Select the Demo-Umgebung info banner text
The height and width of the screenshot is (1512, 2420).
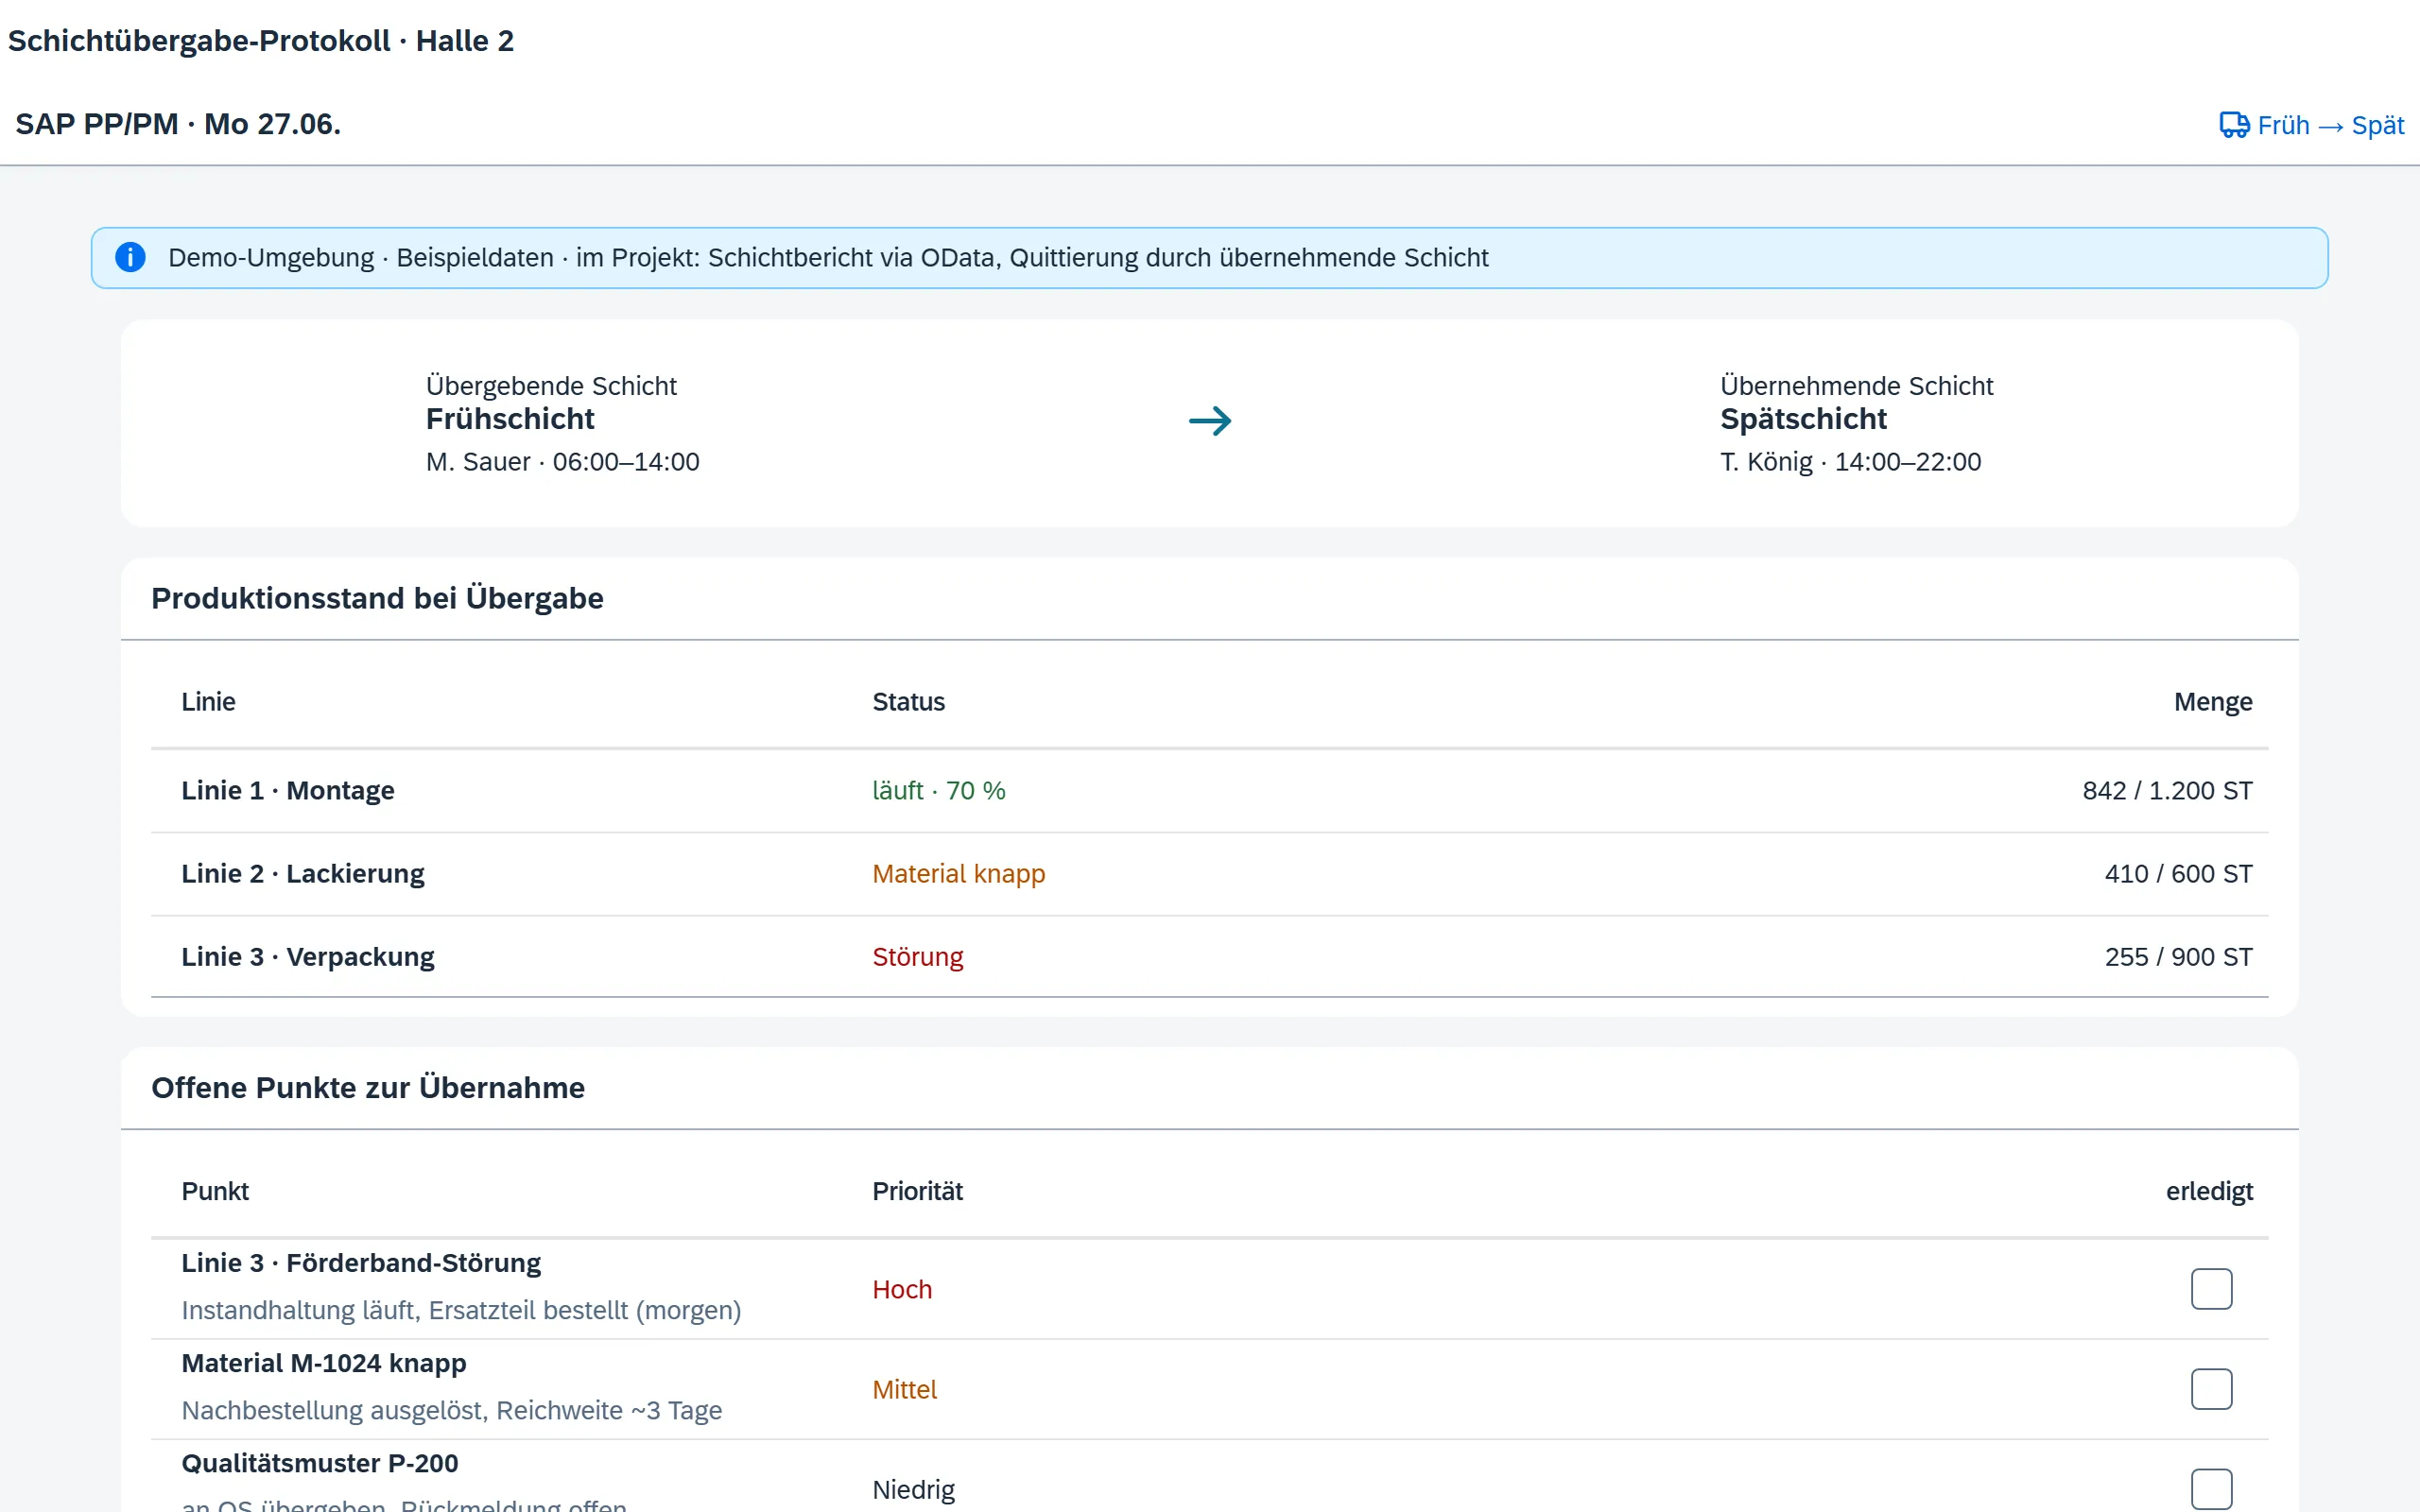click(828, 257)
